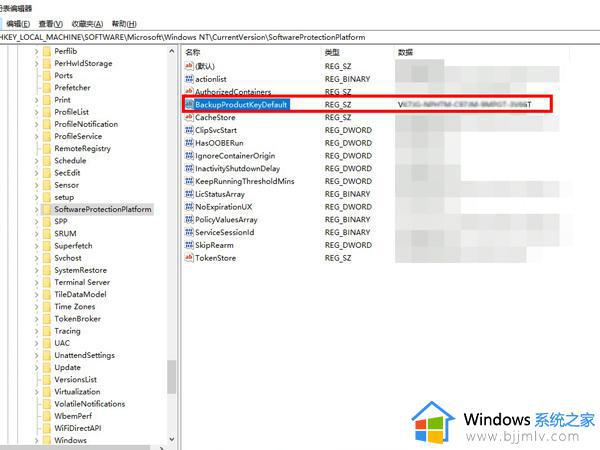Click the HasOOBERun DWORD value icon
The height and width of the screenshot is (450, 600).
pyautogui.click(x=189, y=143)
